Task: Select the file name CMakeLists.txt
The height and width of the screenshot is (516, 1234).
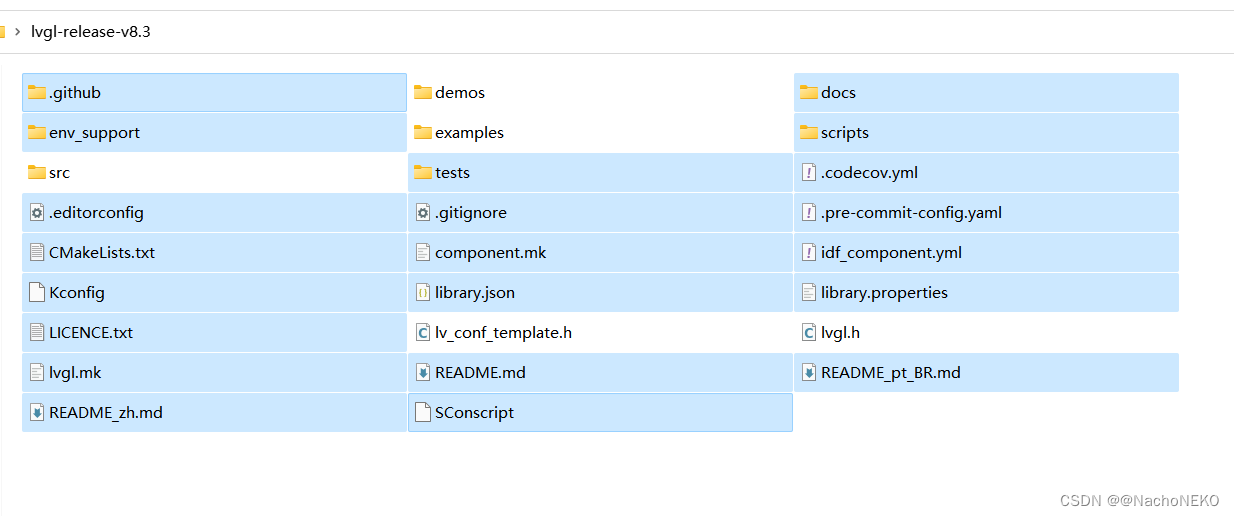Action: pyautogui.click(x=102, y=252)
